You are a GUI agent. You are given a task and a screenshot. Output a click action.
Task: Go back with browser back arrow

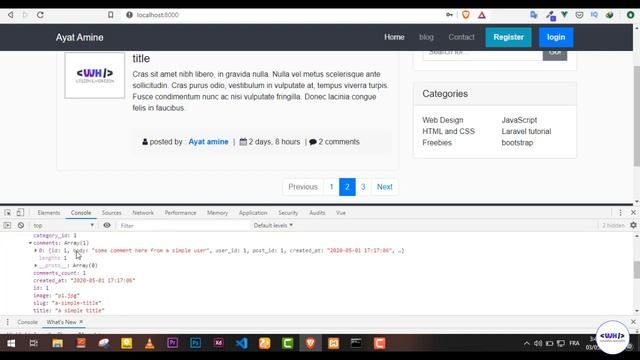pos(11,15)
